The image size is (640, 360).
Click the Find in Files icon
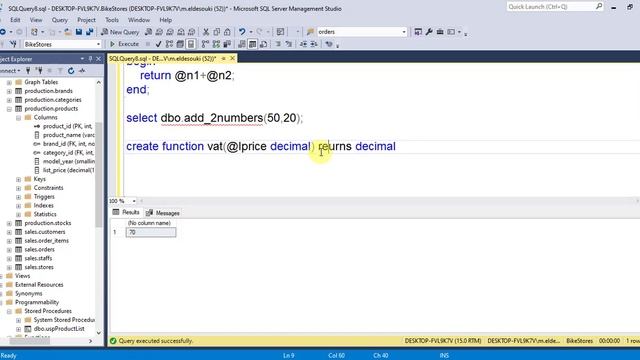(x=311, y=32)
